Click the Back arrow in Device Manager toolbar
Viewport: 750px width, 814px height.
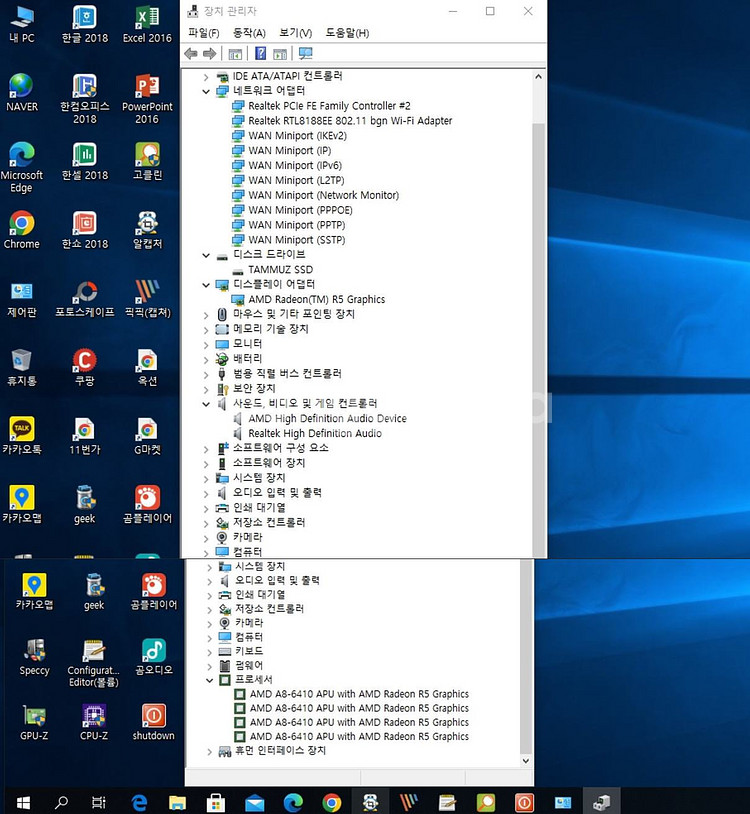click(x=191, y=53)
